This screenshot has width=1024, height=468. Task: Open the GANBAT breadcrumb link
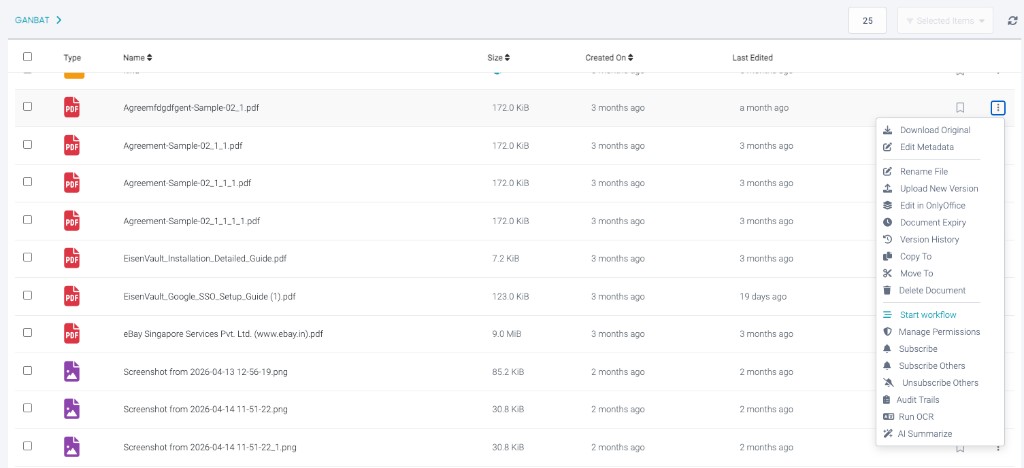coord(33,20)
